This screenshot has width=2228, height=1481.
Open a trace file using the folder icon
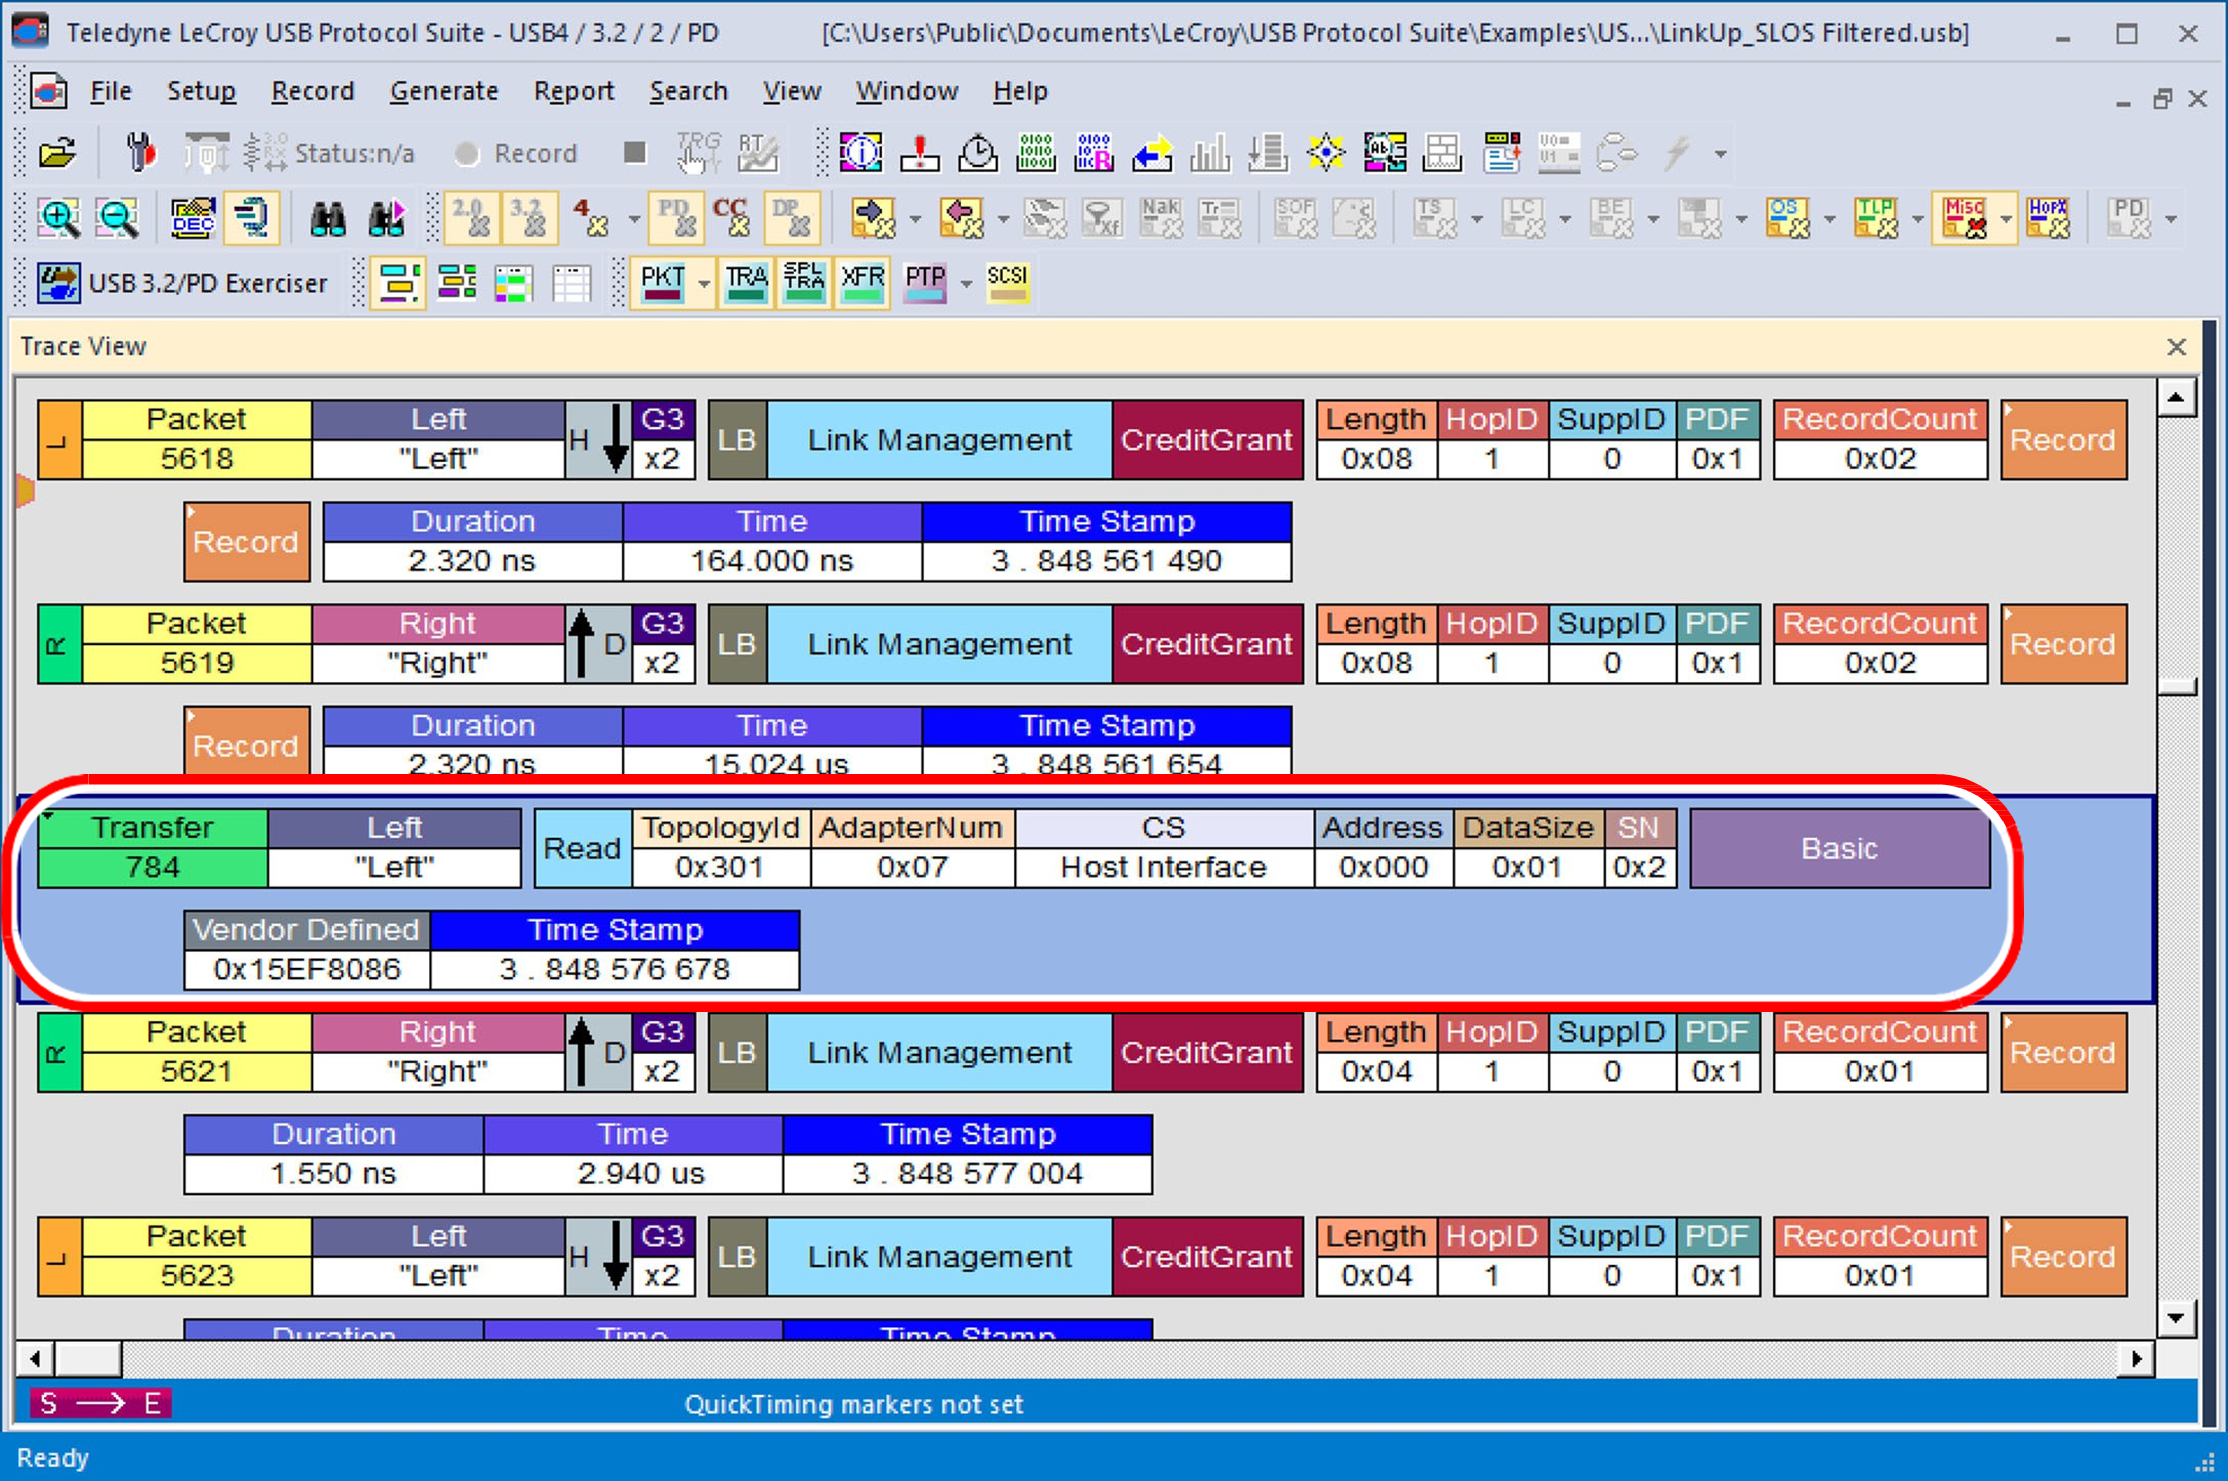57,153
